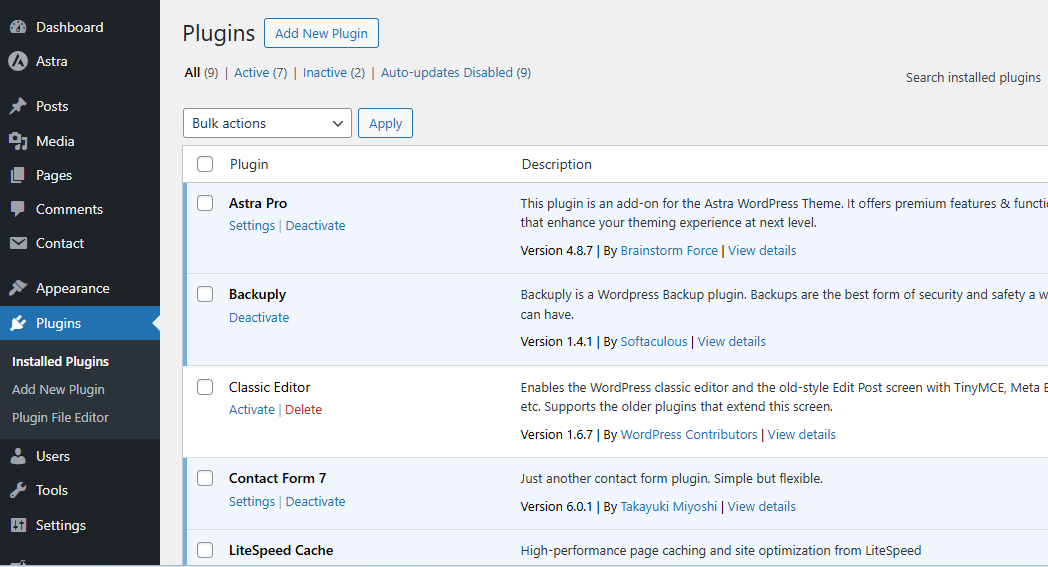Click the Users person icon
This screenshot has height=567, width=1048.
(18, 456)
